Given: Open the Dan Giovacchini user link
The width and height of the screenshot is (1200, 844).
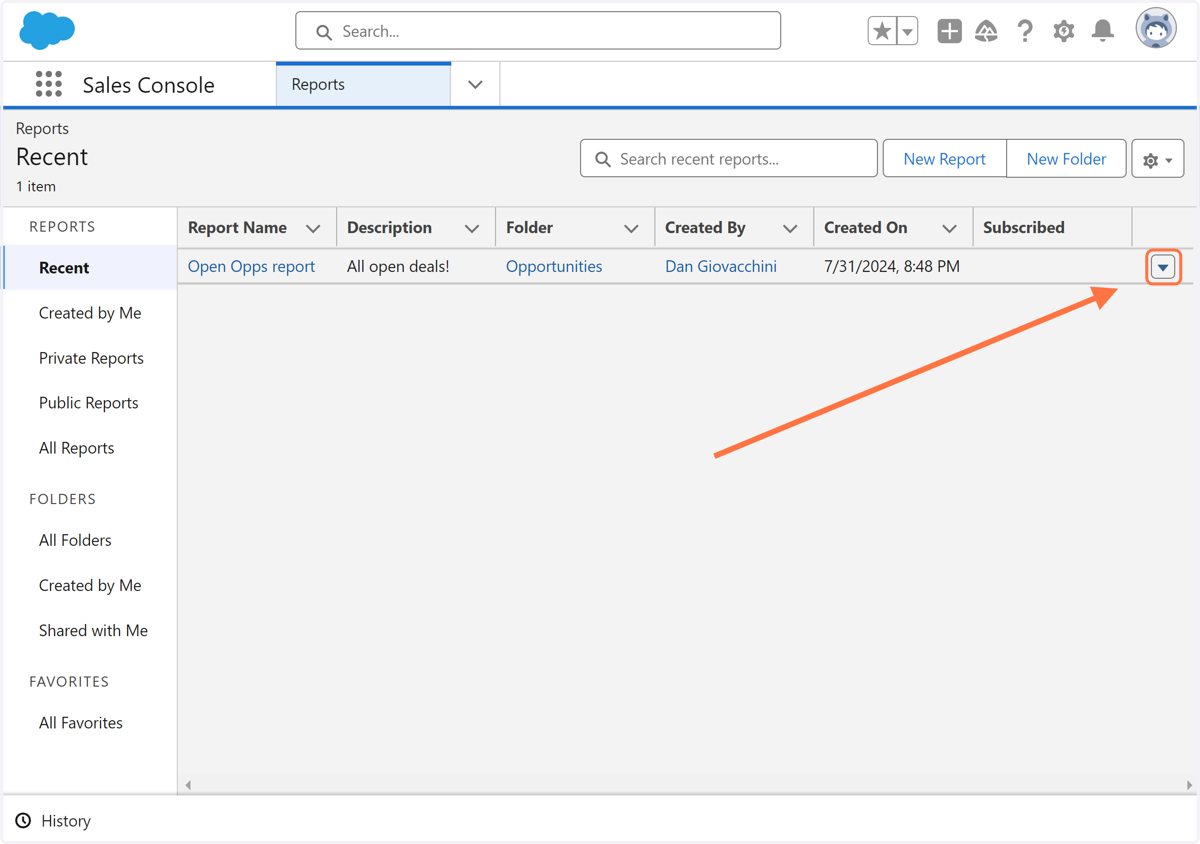Looking at the screenshot, I should point(721,266).
